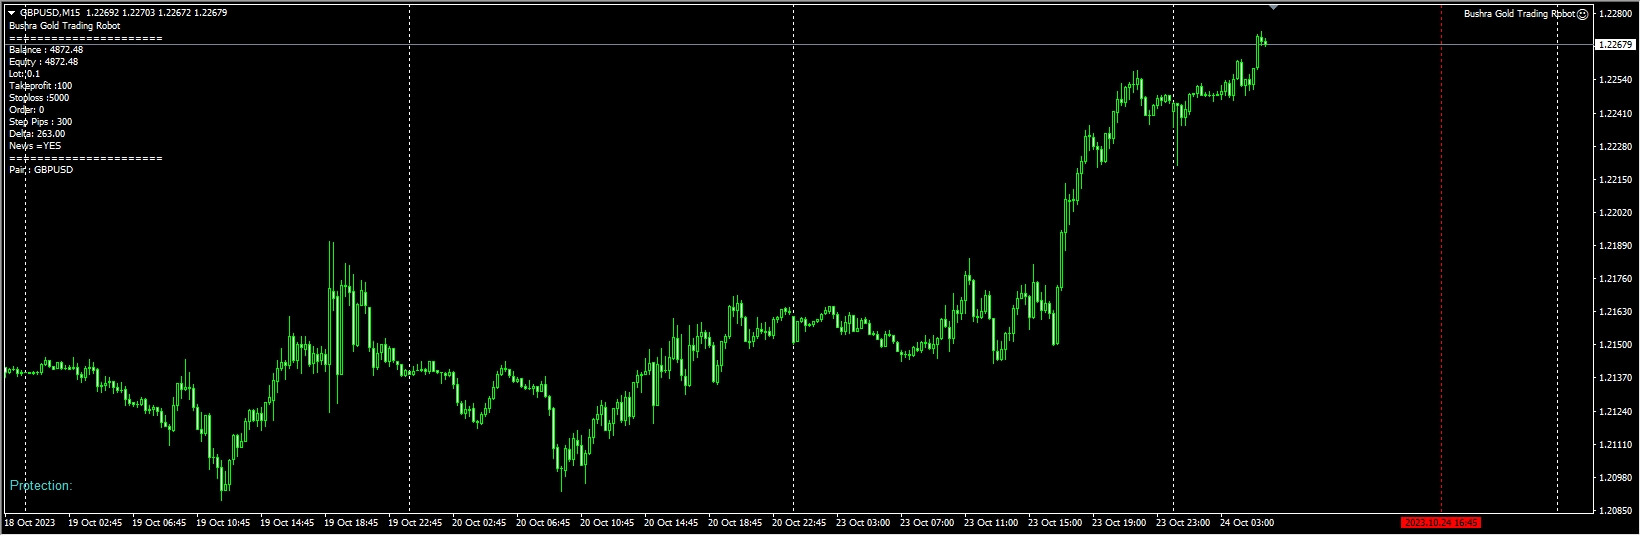This screenshot has width=1641, height=536.
Task: Click the 'Pair : GBPUSD' line
Action: tap(41, 170)
